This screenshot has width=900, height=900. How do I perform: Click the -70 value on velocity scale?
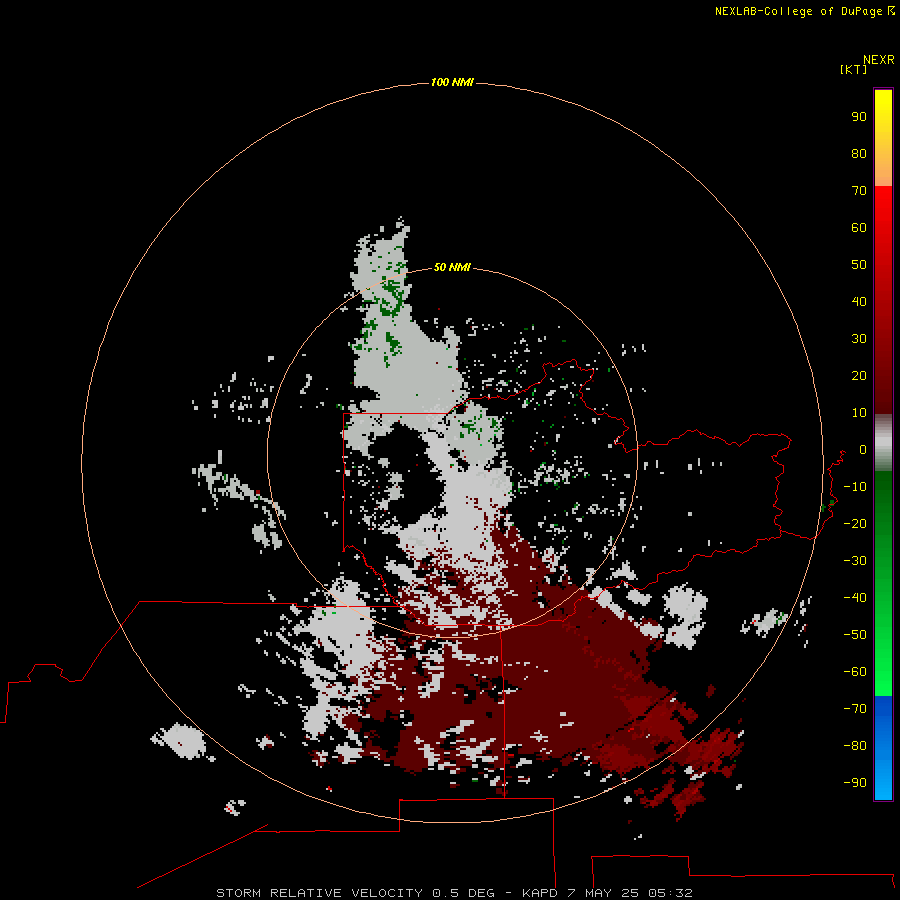[x=855, y=709]
